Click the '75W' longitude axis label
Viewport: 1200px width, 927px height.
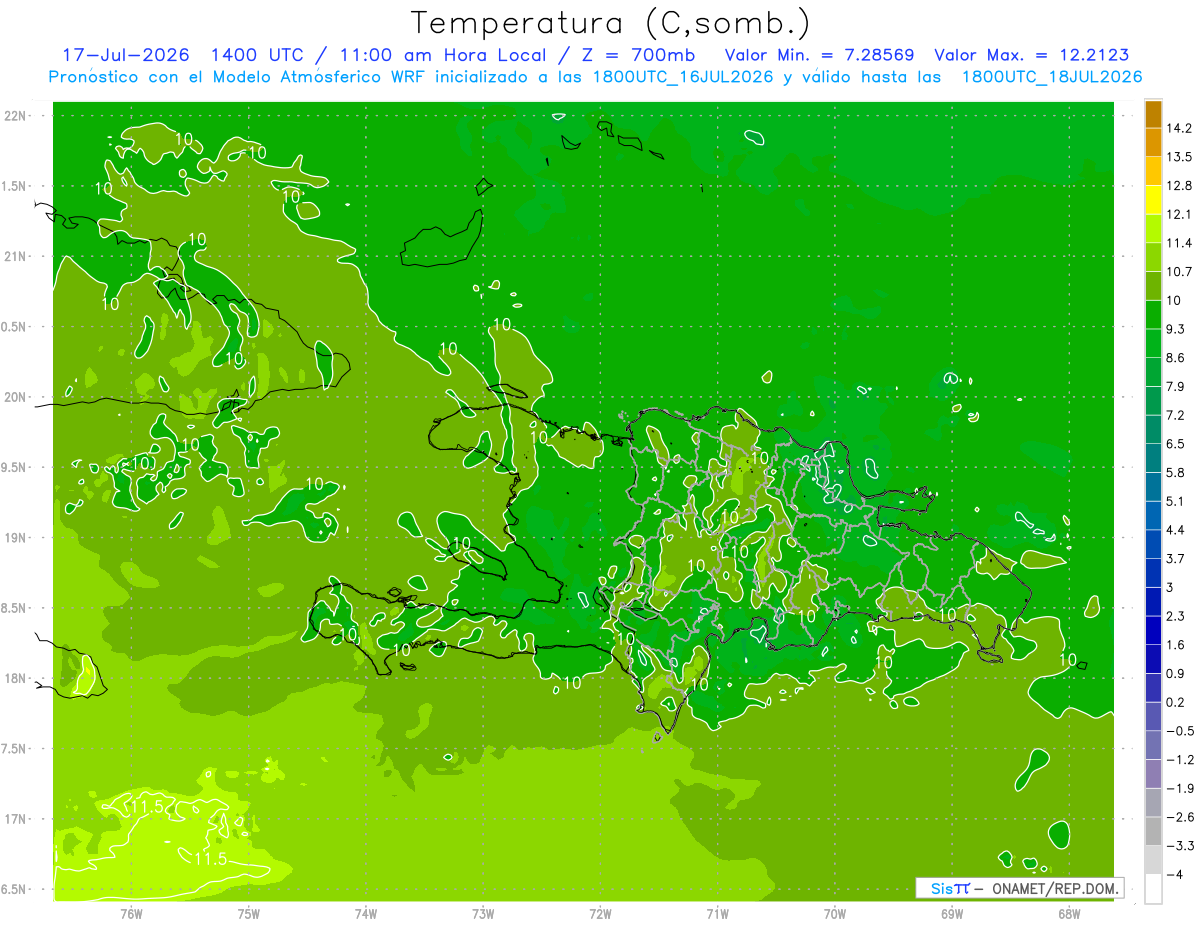click(248, 913)
